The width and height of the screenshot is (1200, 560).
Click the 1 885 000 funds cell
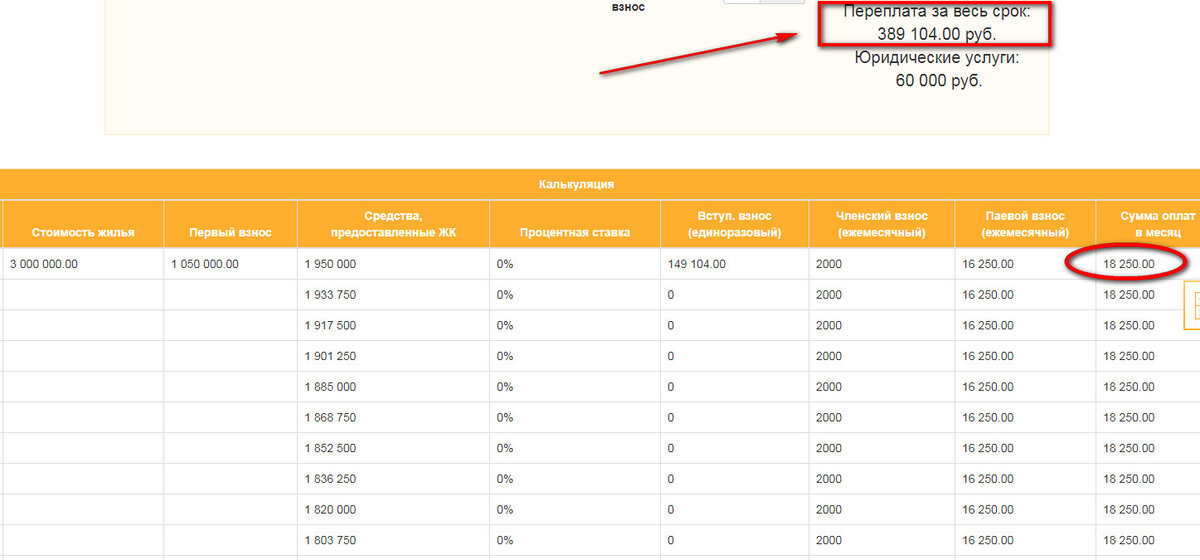tap(393, 387)
